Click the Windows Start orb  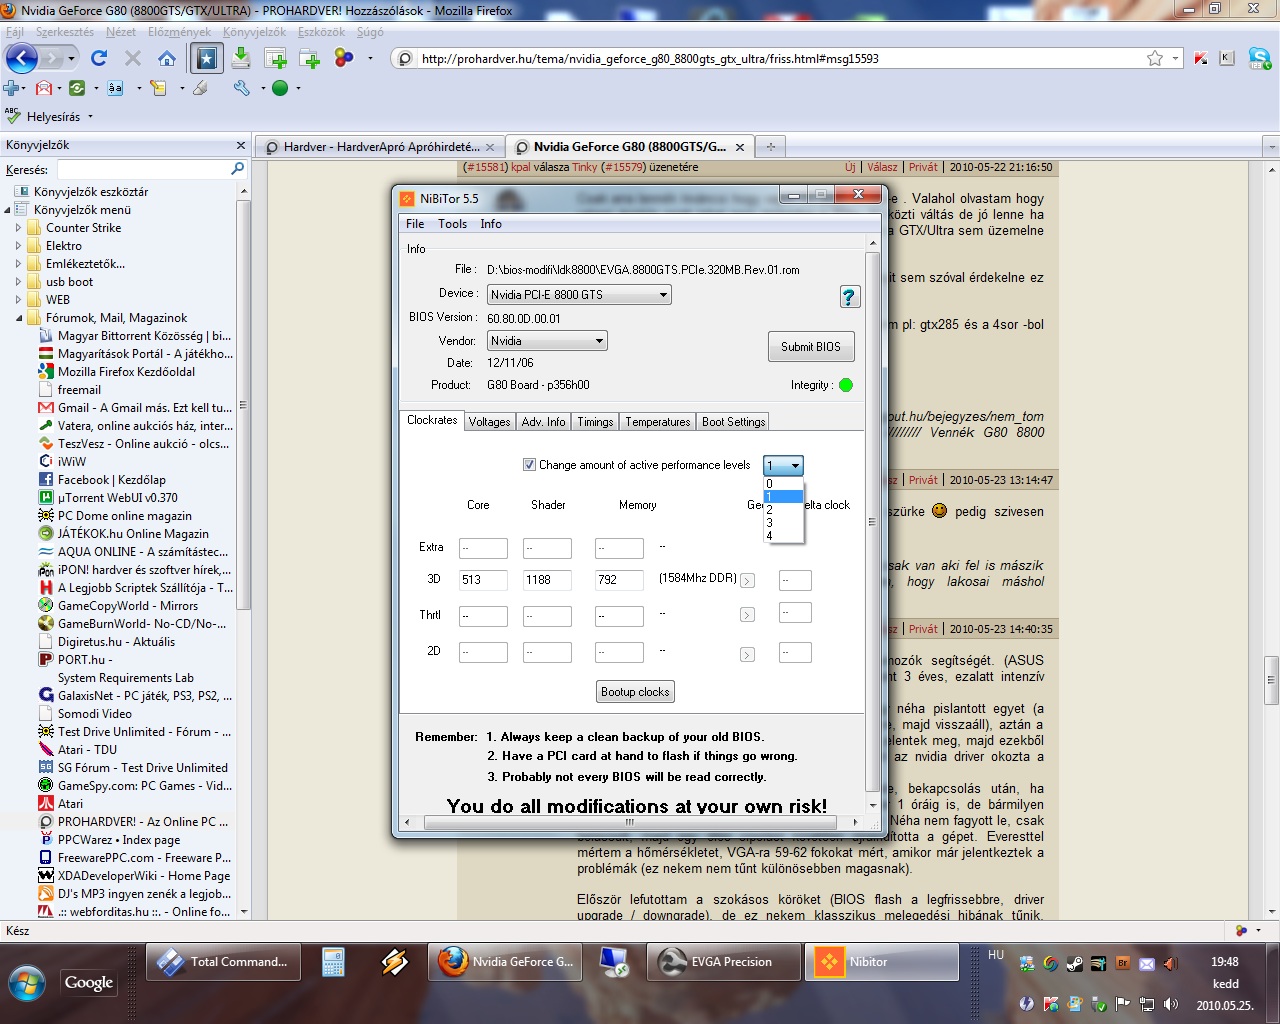tap(27, 983)
